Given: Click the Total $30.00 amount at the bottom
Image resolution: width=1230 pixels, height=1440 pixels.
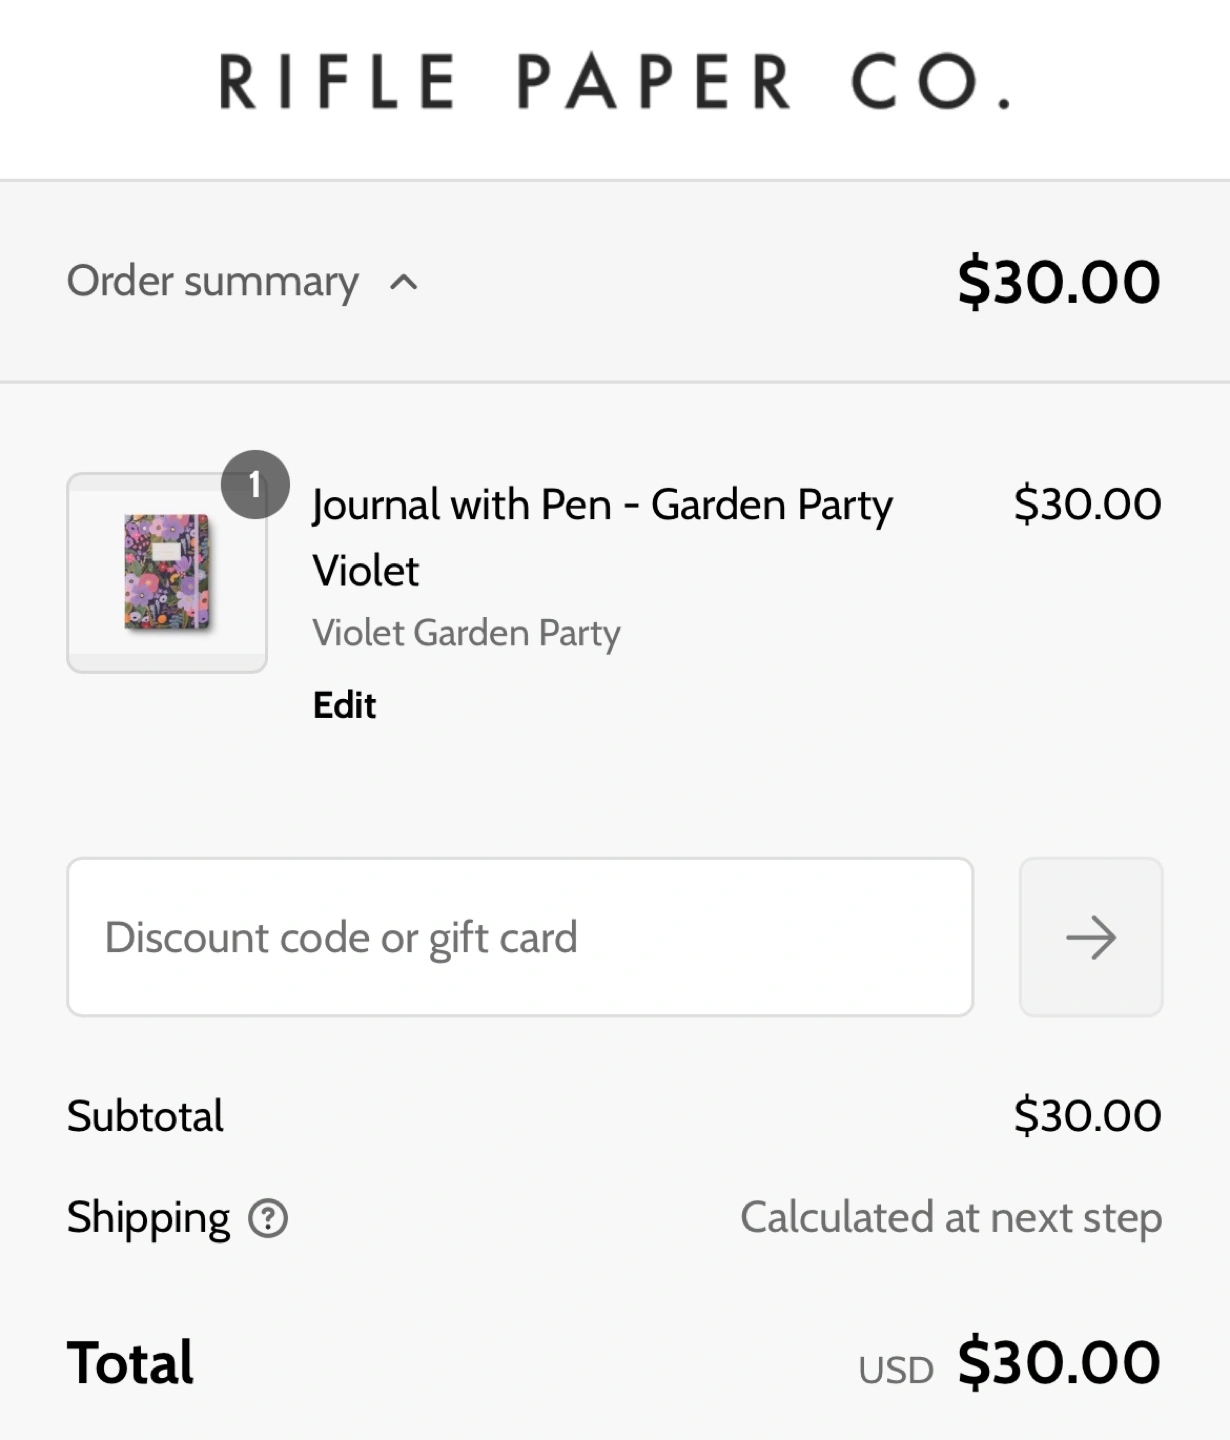Looking at the screenshot, I should pyautogui.click(x=1058, y=1363).
